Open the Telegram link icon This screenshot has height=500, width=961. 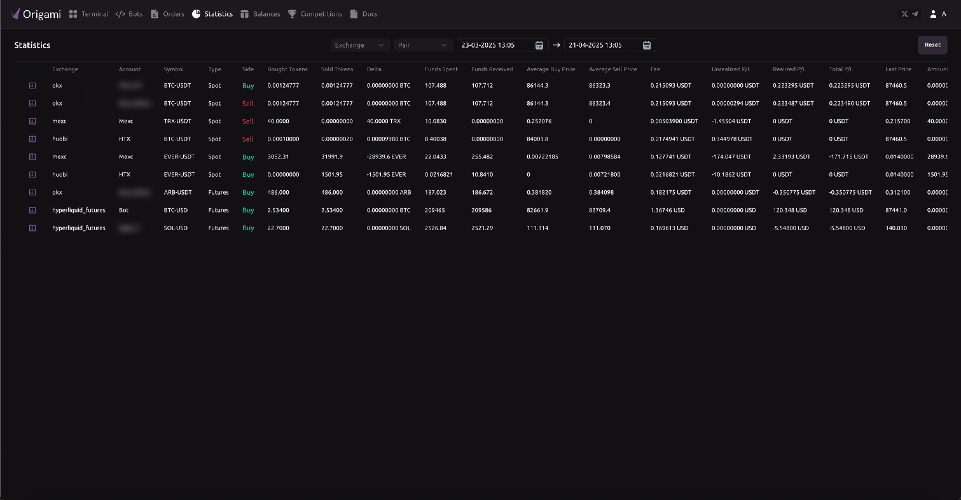(915, 14)
